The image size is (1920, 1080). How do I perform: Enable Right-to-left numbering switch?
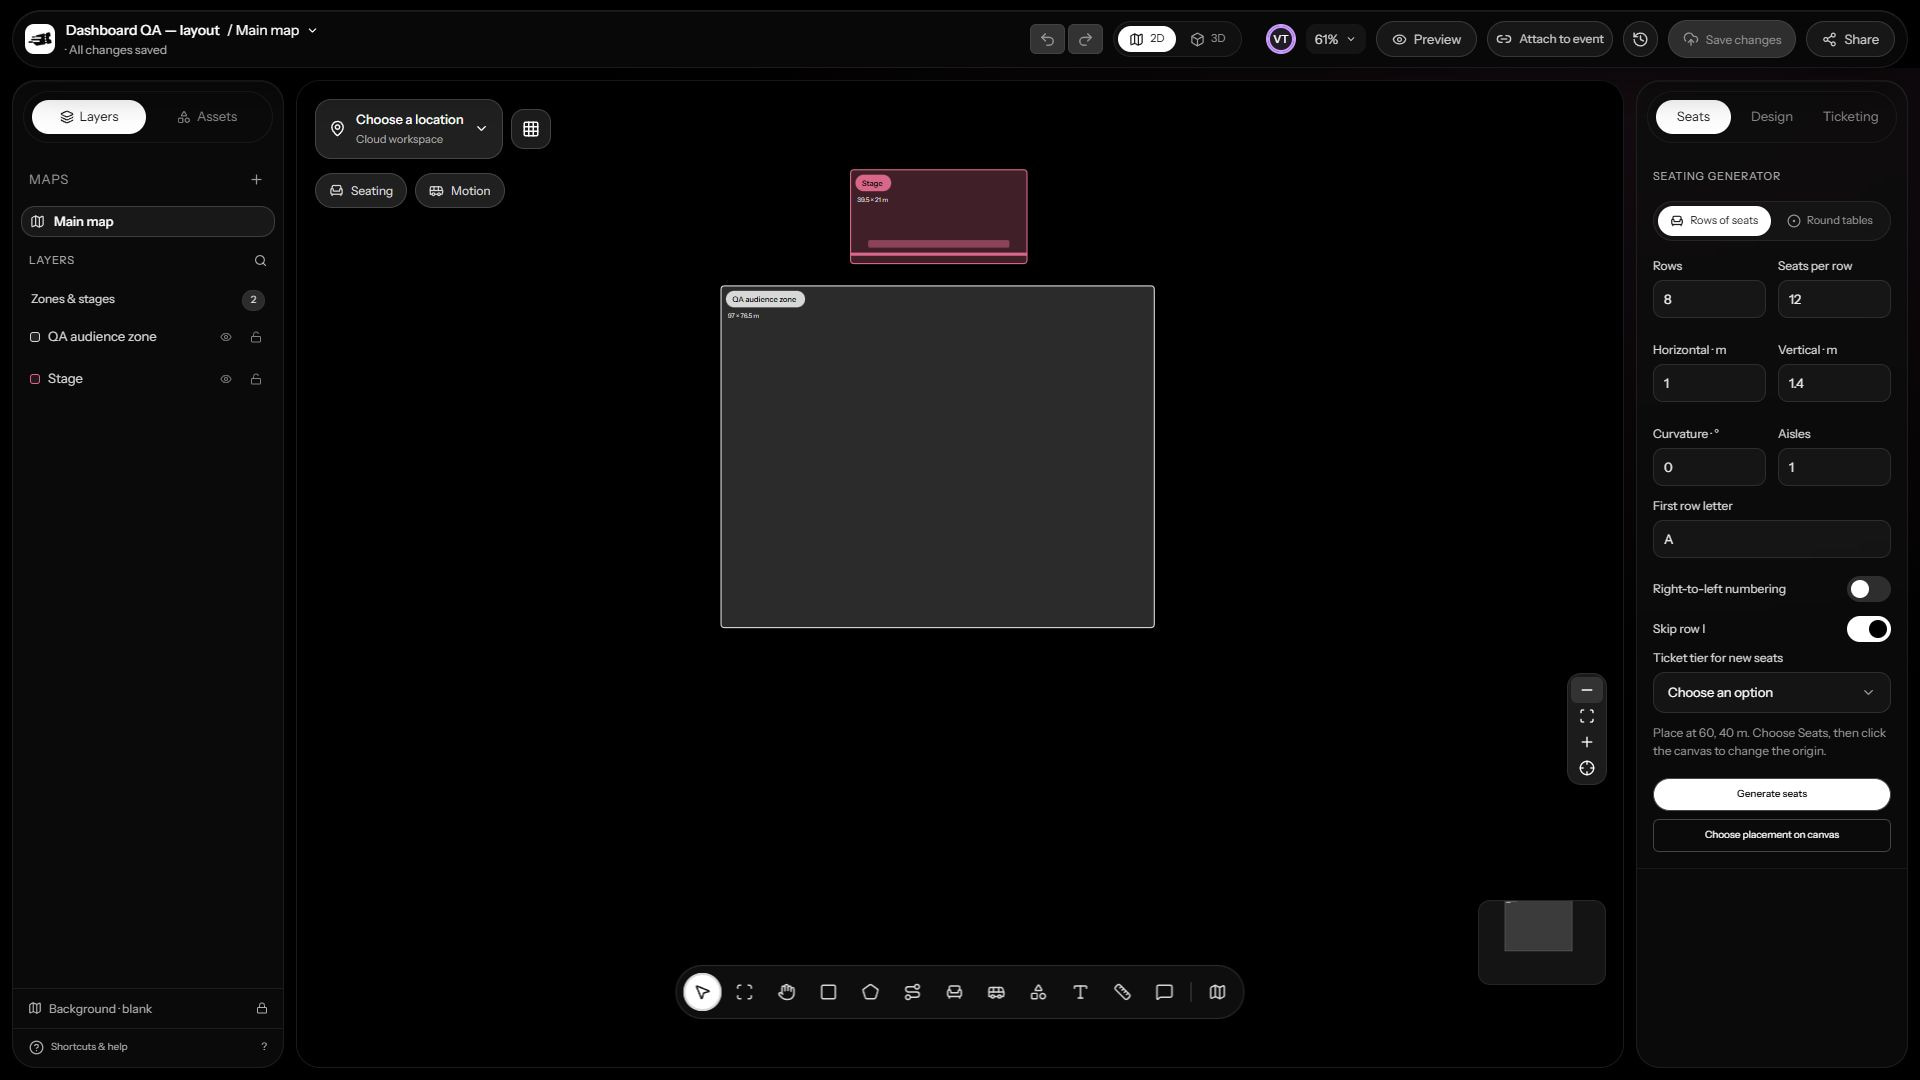(x=1868, y=589)
